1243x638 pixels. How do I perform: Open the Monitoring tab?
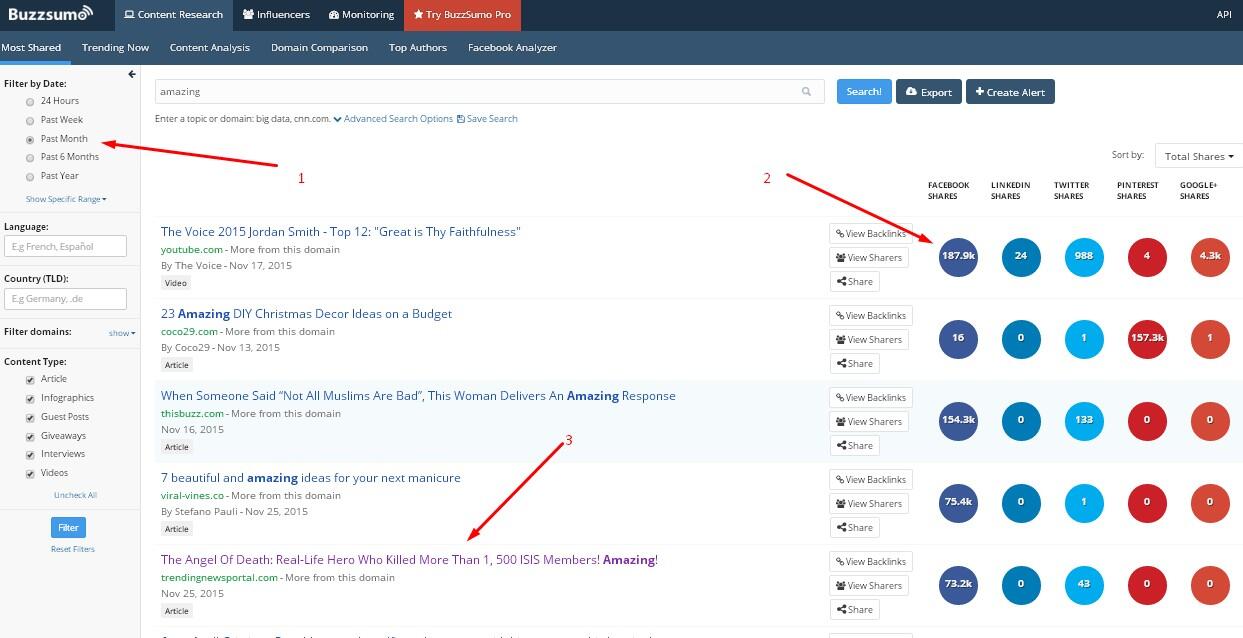(362, 15)
